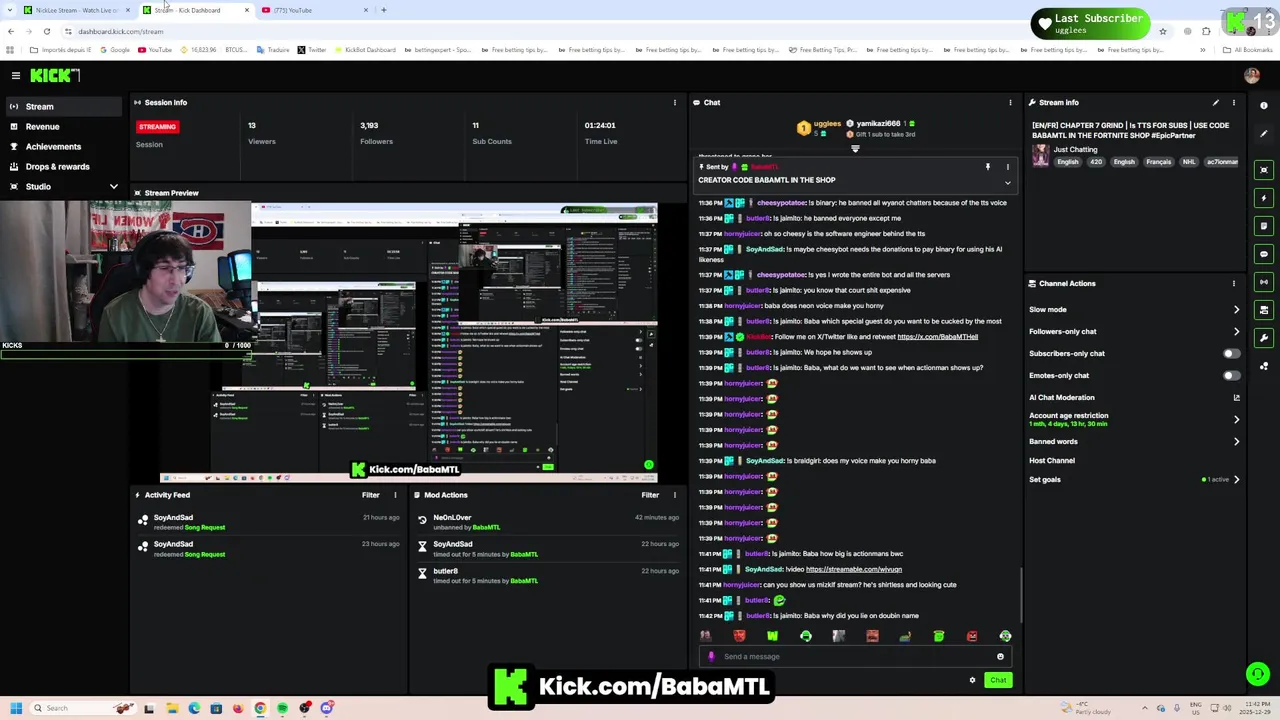The image size is (1280, 720).
Task: Switch to NickLee Stream browser tab
Action: [75, 10]
